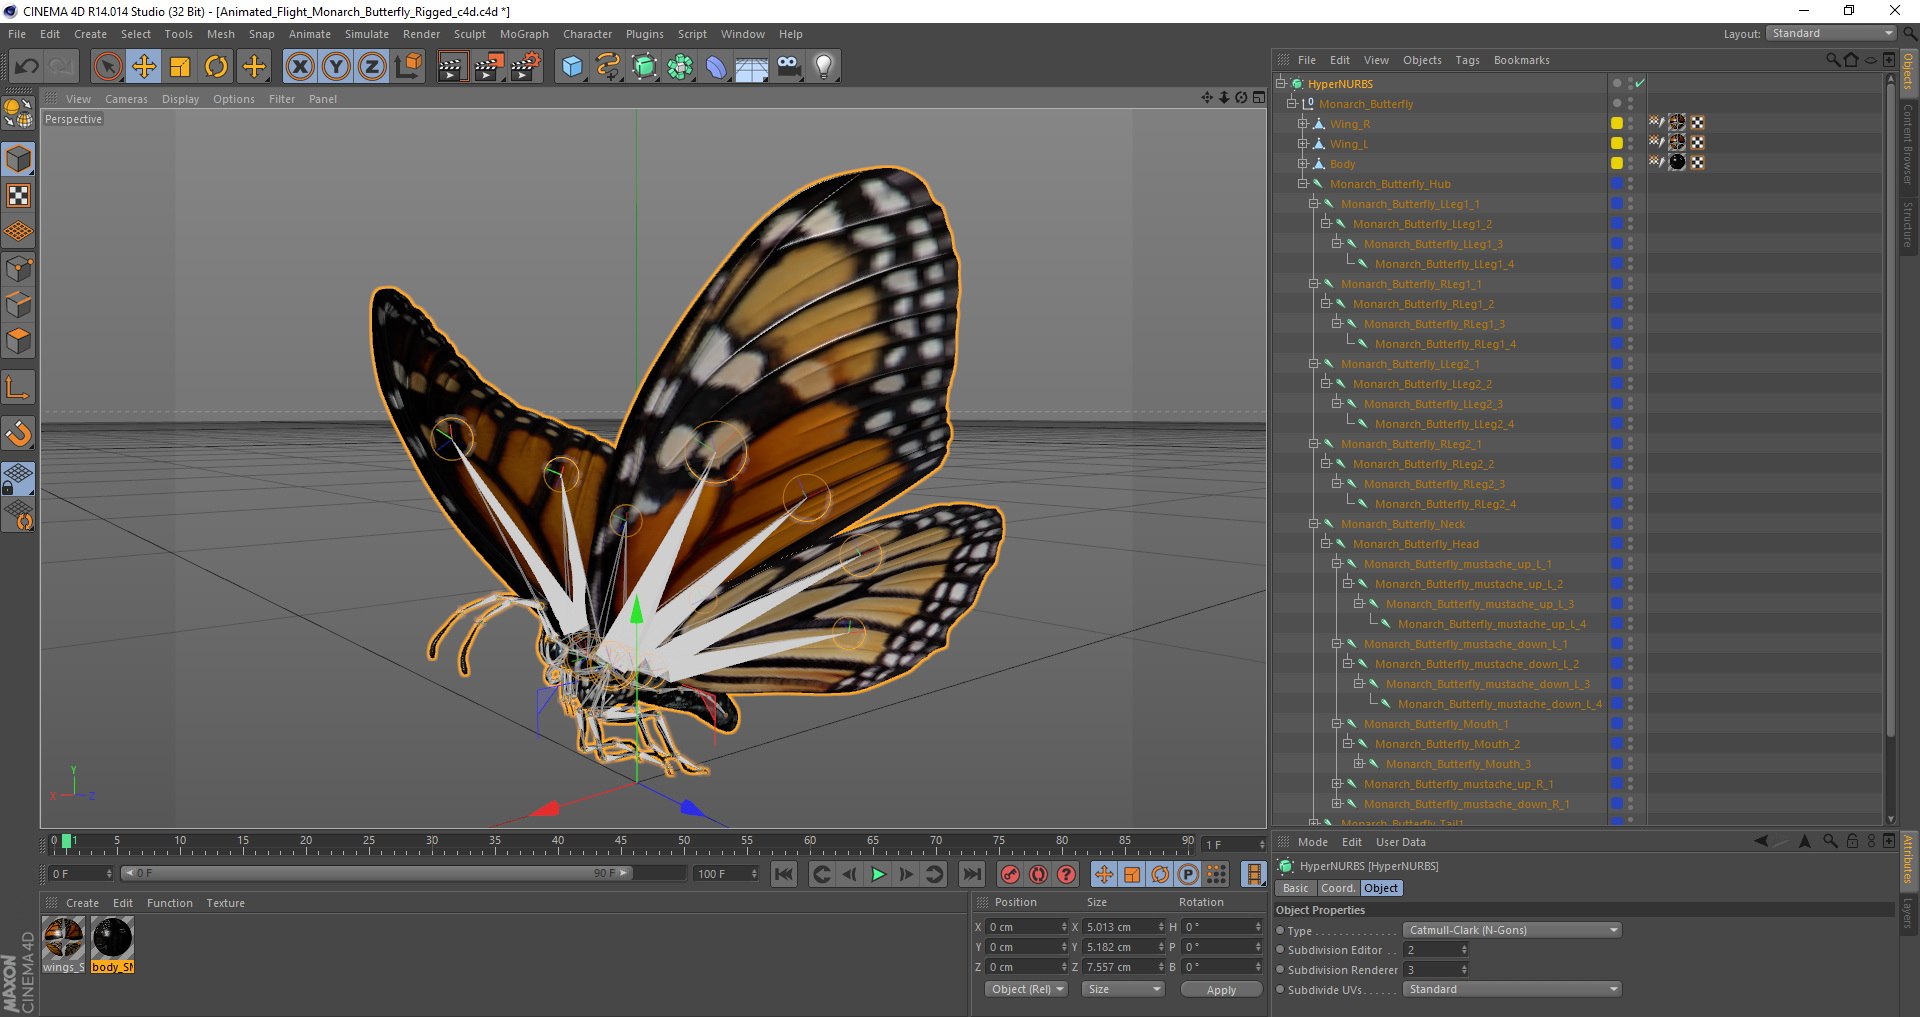Toggle the HyperNURBS enable checkmark
This screenshot has height=1017, width=1920.
pos(1640,83)
